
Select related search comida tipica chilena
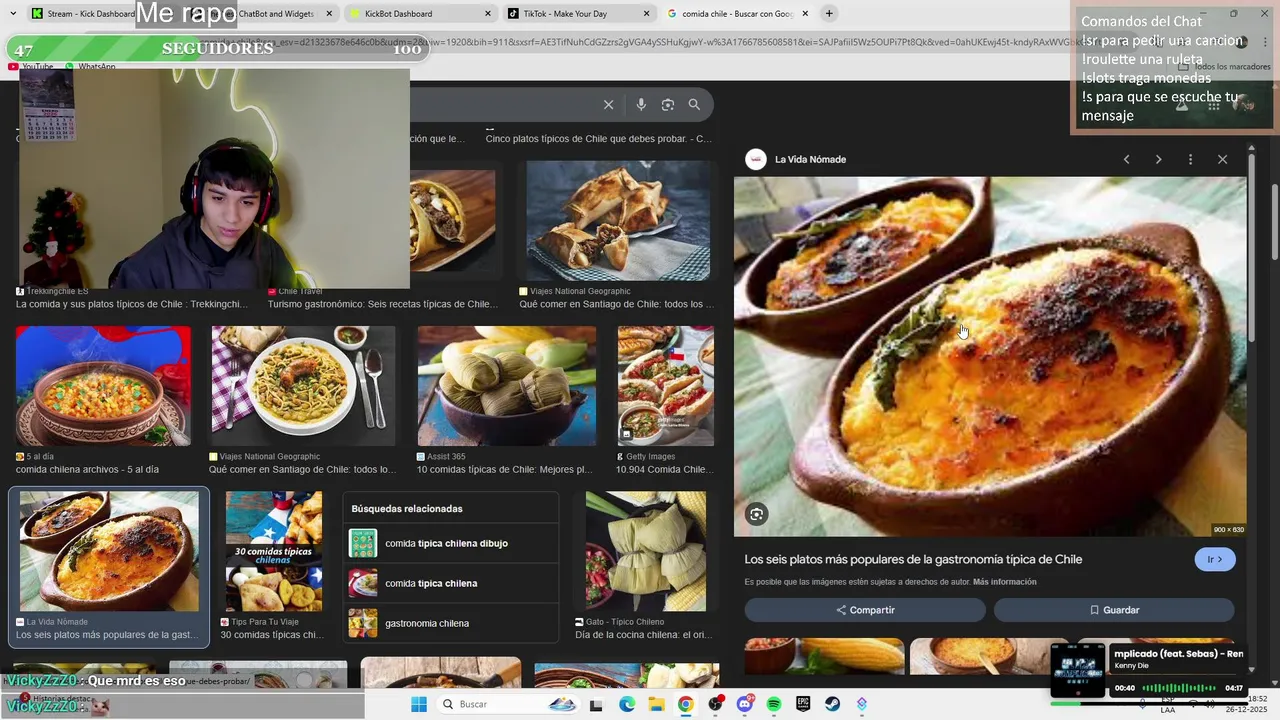450,583
